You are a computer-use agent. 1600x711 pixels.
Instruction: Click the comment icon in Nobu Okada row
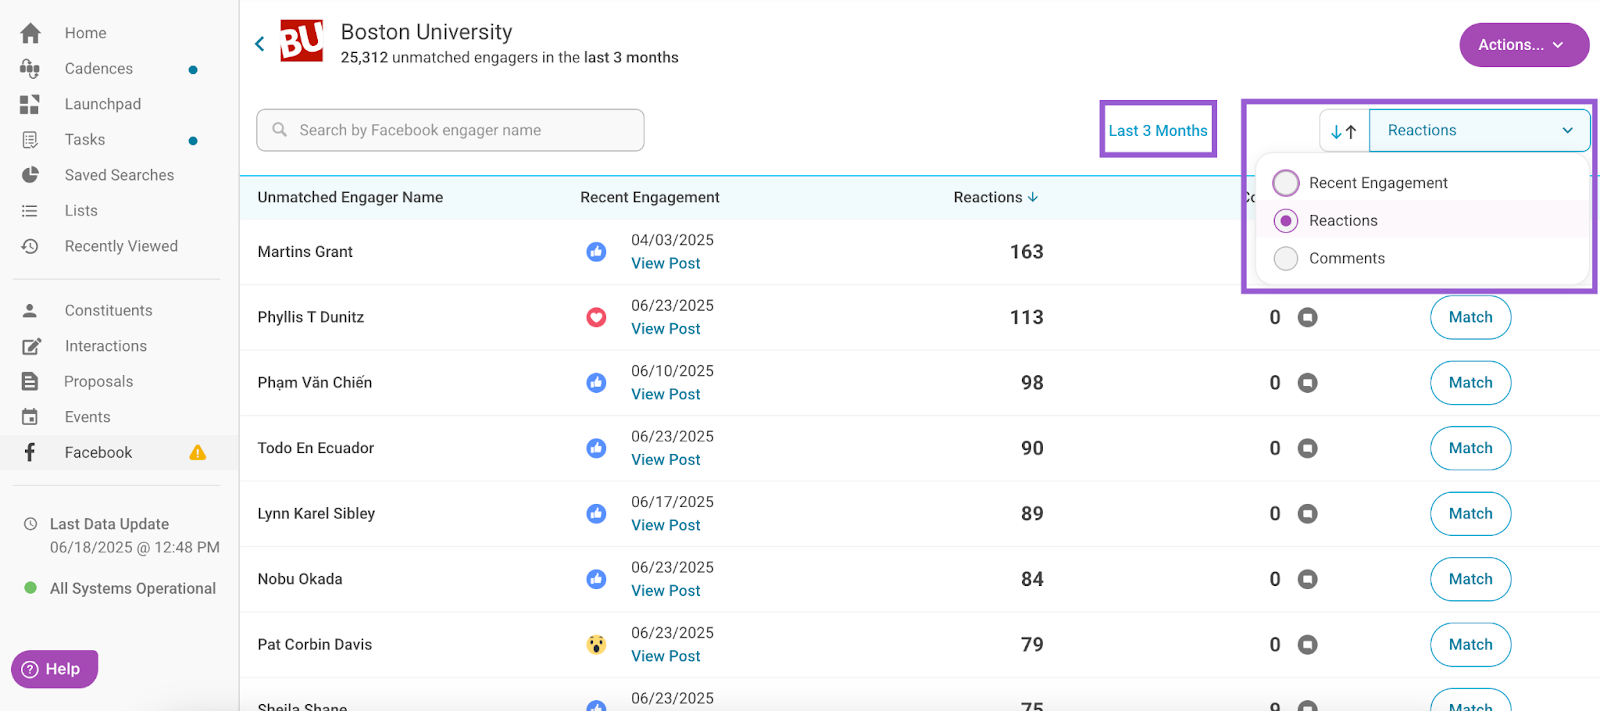coord(1307,579)
